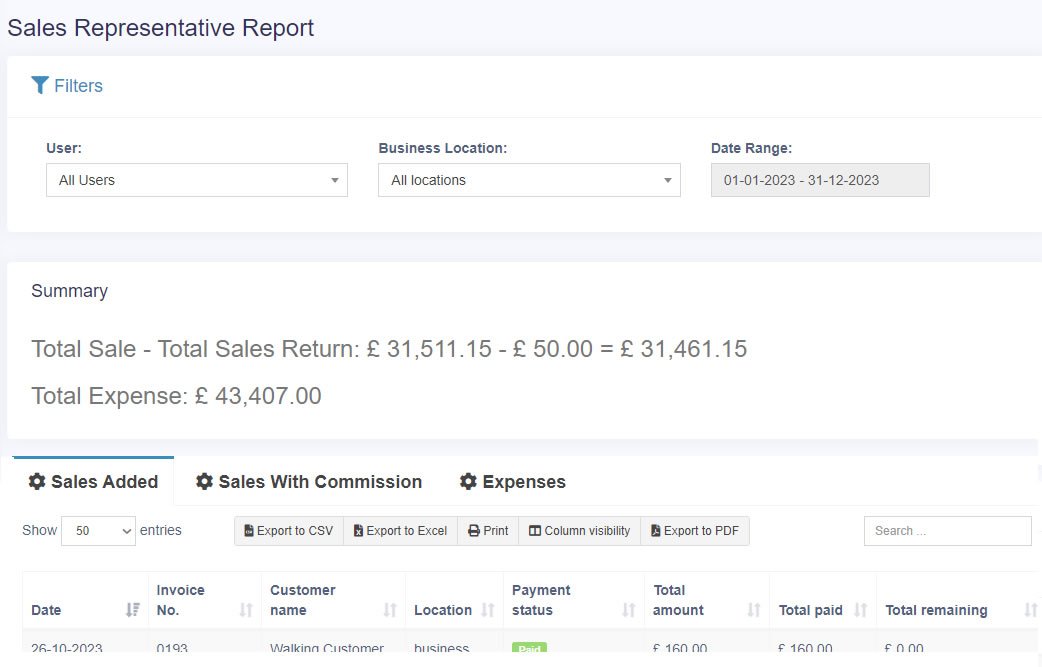Screen dimensions: 1042x667
Task: Click the Export to PDF file icon
Action: coord(658,531)
